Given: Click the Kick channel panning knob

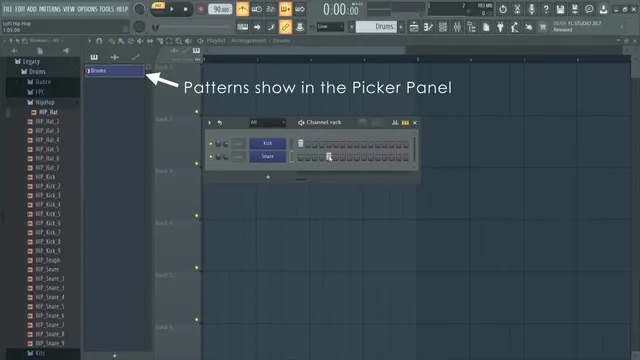Looking at the screenshot, I should pos(218,144).
